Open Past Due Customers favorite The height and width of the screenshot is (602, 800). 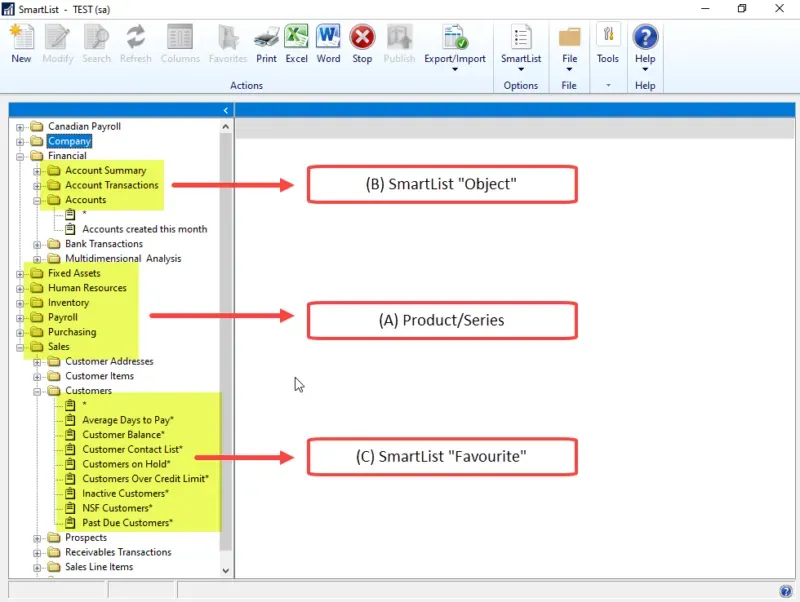point(128,523)
